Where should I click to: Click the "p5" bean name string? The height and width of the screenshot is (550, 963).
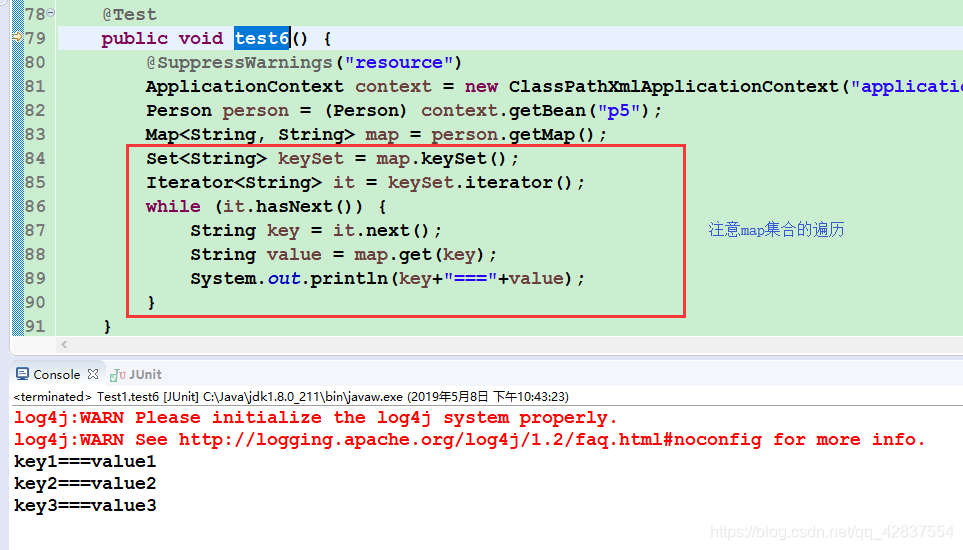[x=618, y=111]
